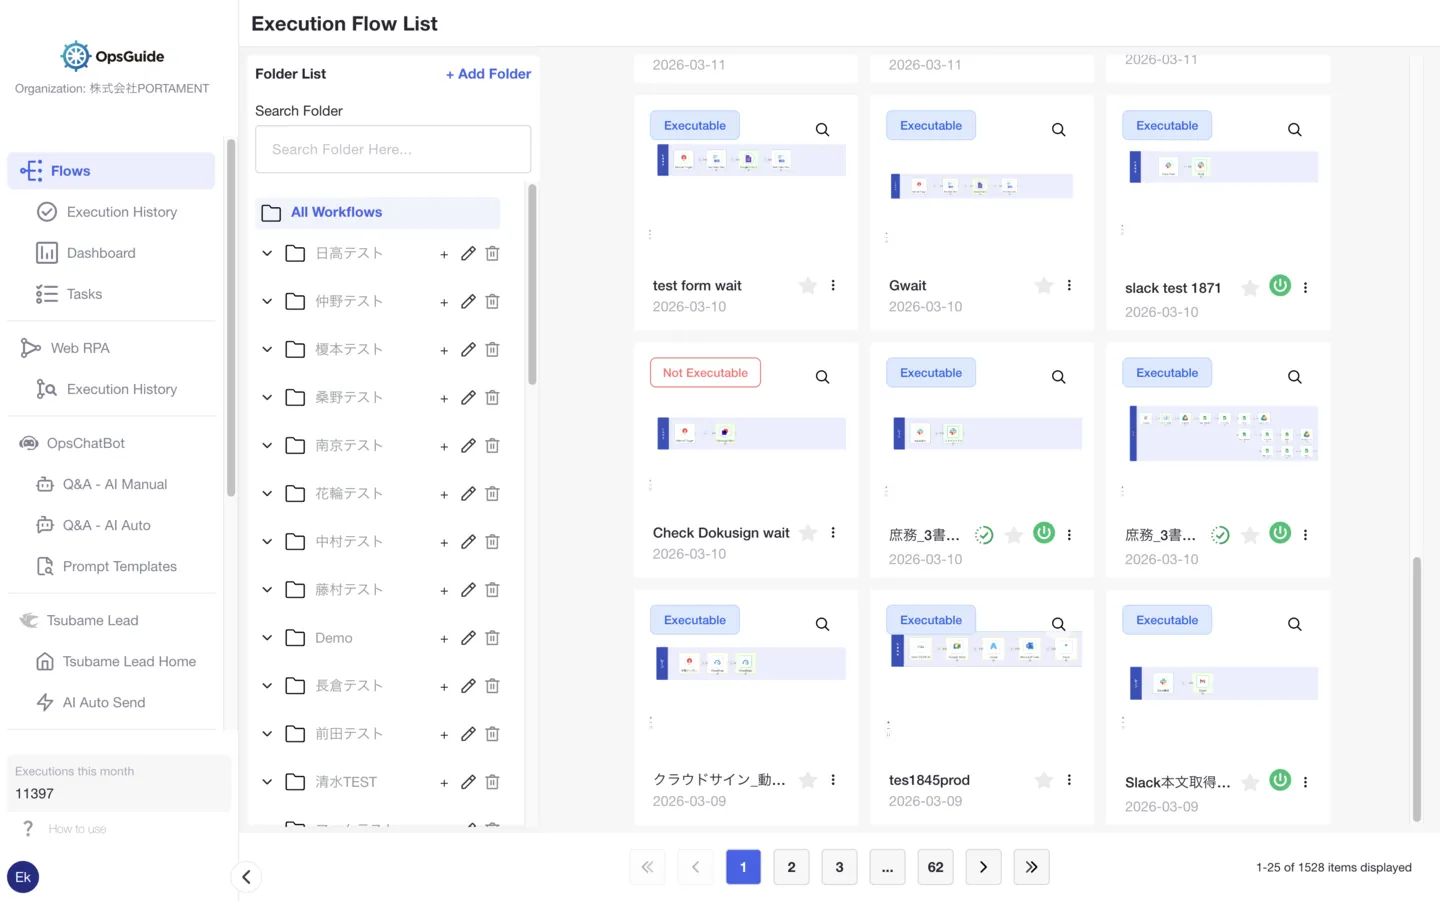Collapse the left navigation panel with the arrow
This screenshot has height=901, width=1440.
click(x=246, y=876)
